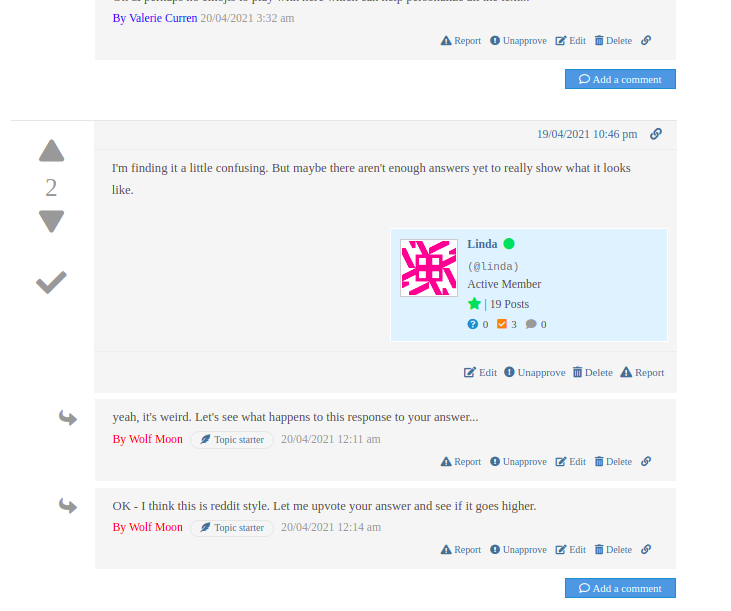Open Linda's profile name link
This screenshot has width=731, height=611.
click(482, 244)
